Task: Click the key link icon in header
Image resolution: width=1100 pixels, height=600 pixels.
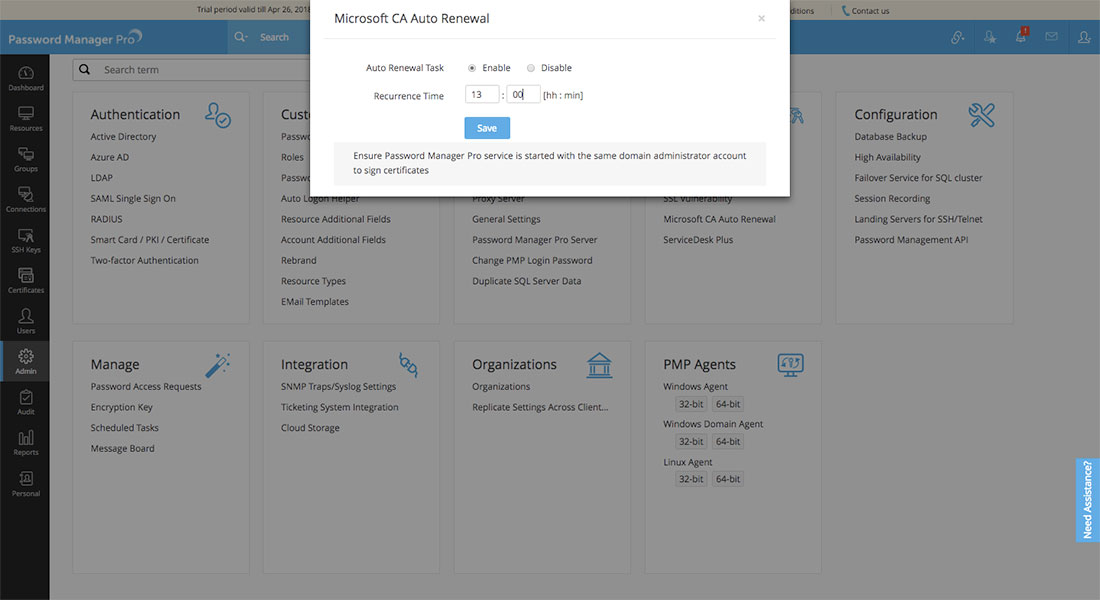Action: 958,37
